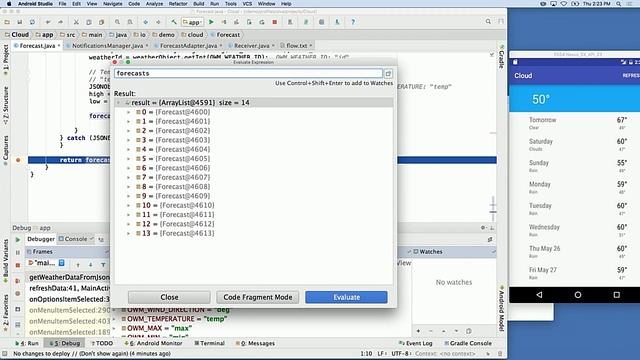The image size is (640, 360).
Task: Open Terminal tool window
Action: [209, 343]
